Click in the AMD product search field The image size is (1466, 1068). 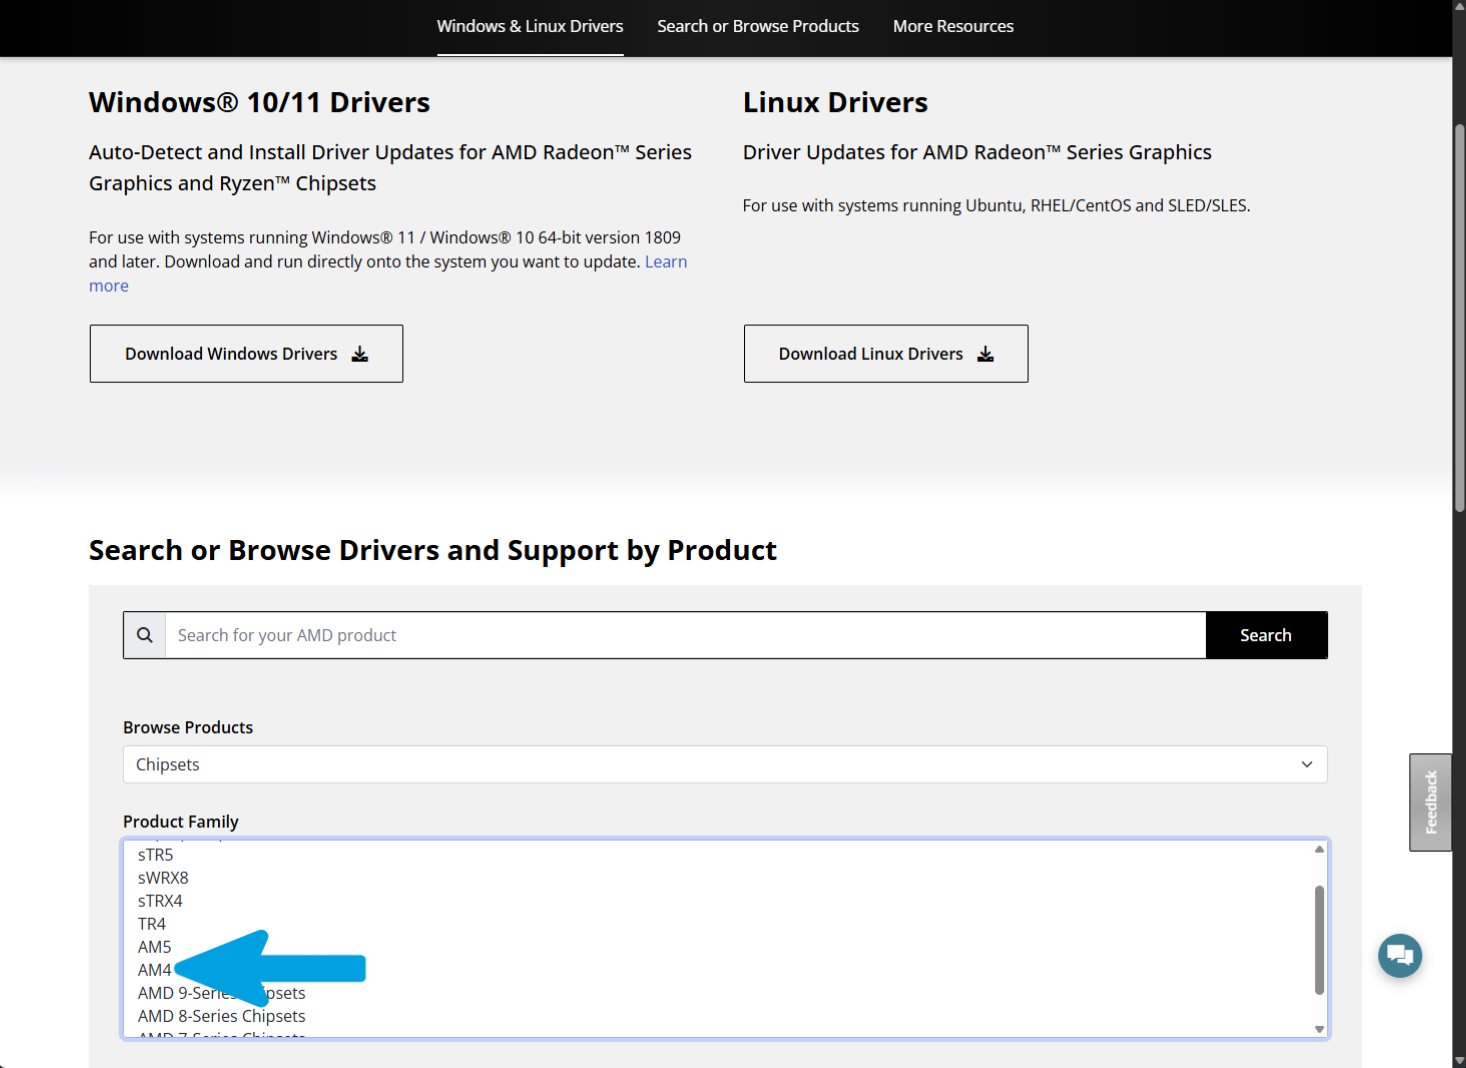pyautogui.click(x=685, y=635)
